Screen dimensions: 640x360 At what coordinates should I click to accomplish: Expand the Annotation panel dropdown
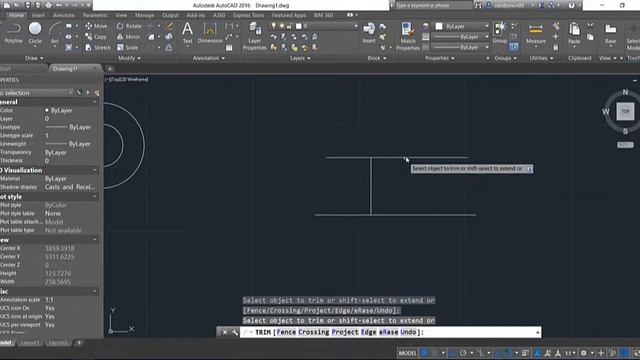(209, 58)
